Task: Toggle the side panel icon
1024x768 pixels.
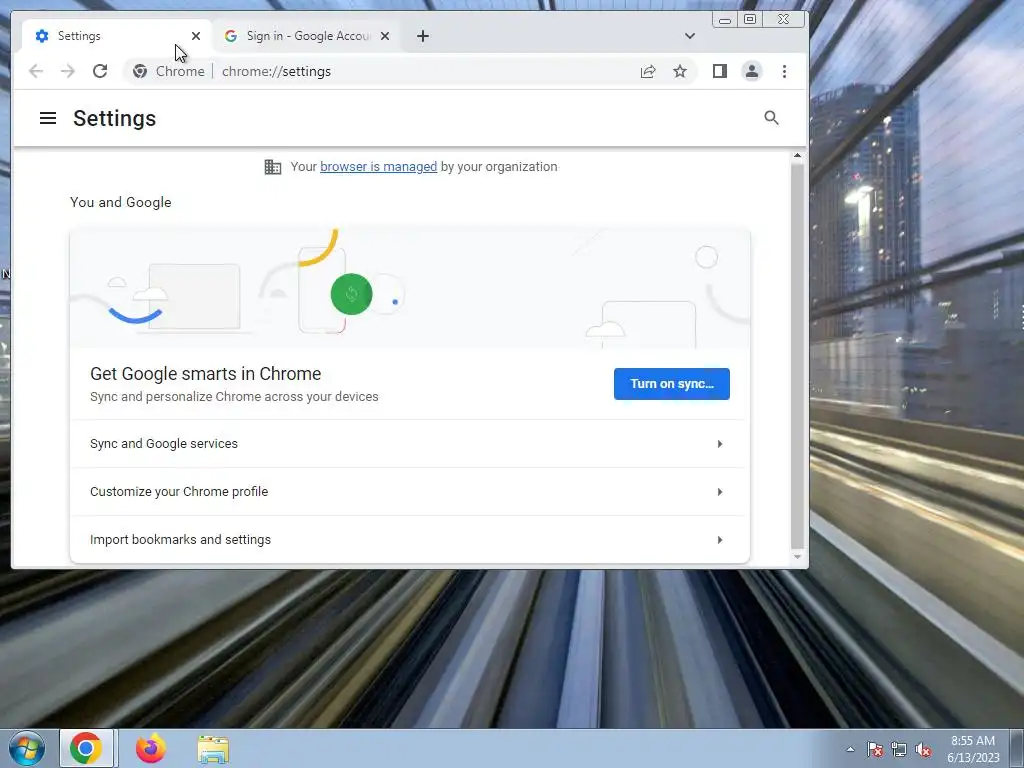Action: [720, 71]
